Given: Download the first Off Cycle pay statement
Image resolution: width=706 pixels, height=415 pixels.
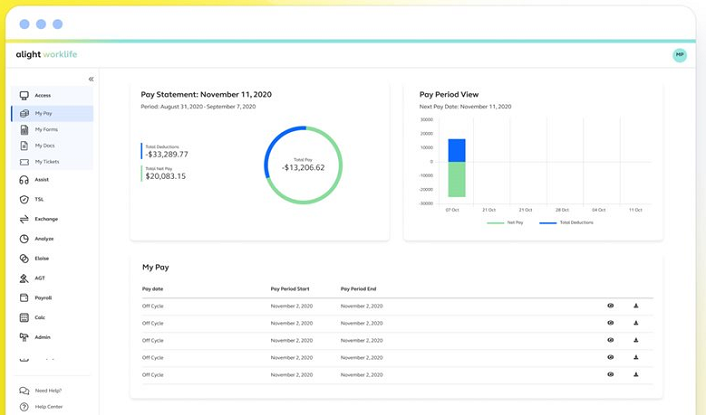Looking at the screenshot, I should [x=636, y=306].
